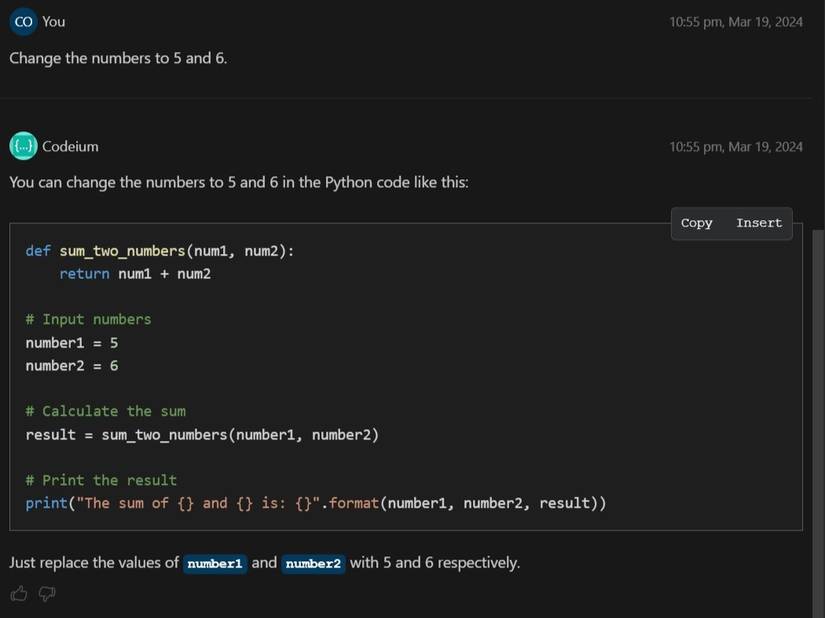Viewport: 825px width, 618px height.
Task: Place cursor on def sum_two_numbers line
Action: (160, 251)
